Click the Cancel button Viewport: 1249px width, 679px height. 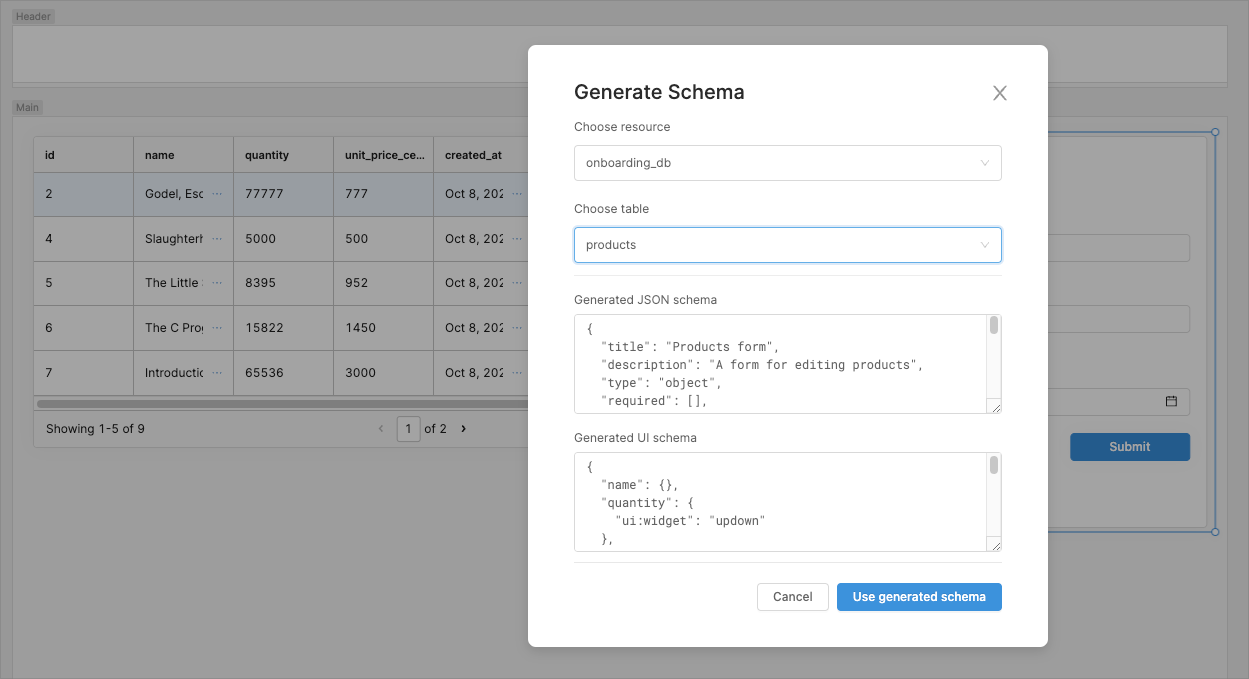792,596
